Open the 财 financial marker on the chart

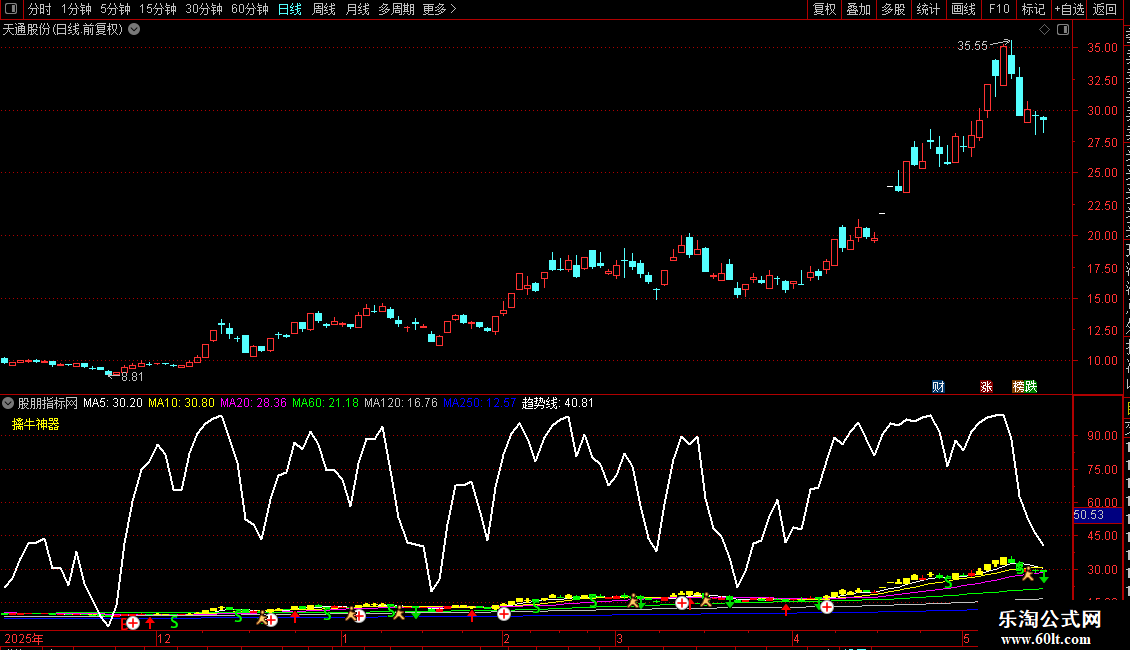938,387
